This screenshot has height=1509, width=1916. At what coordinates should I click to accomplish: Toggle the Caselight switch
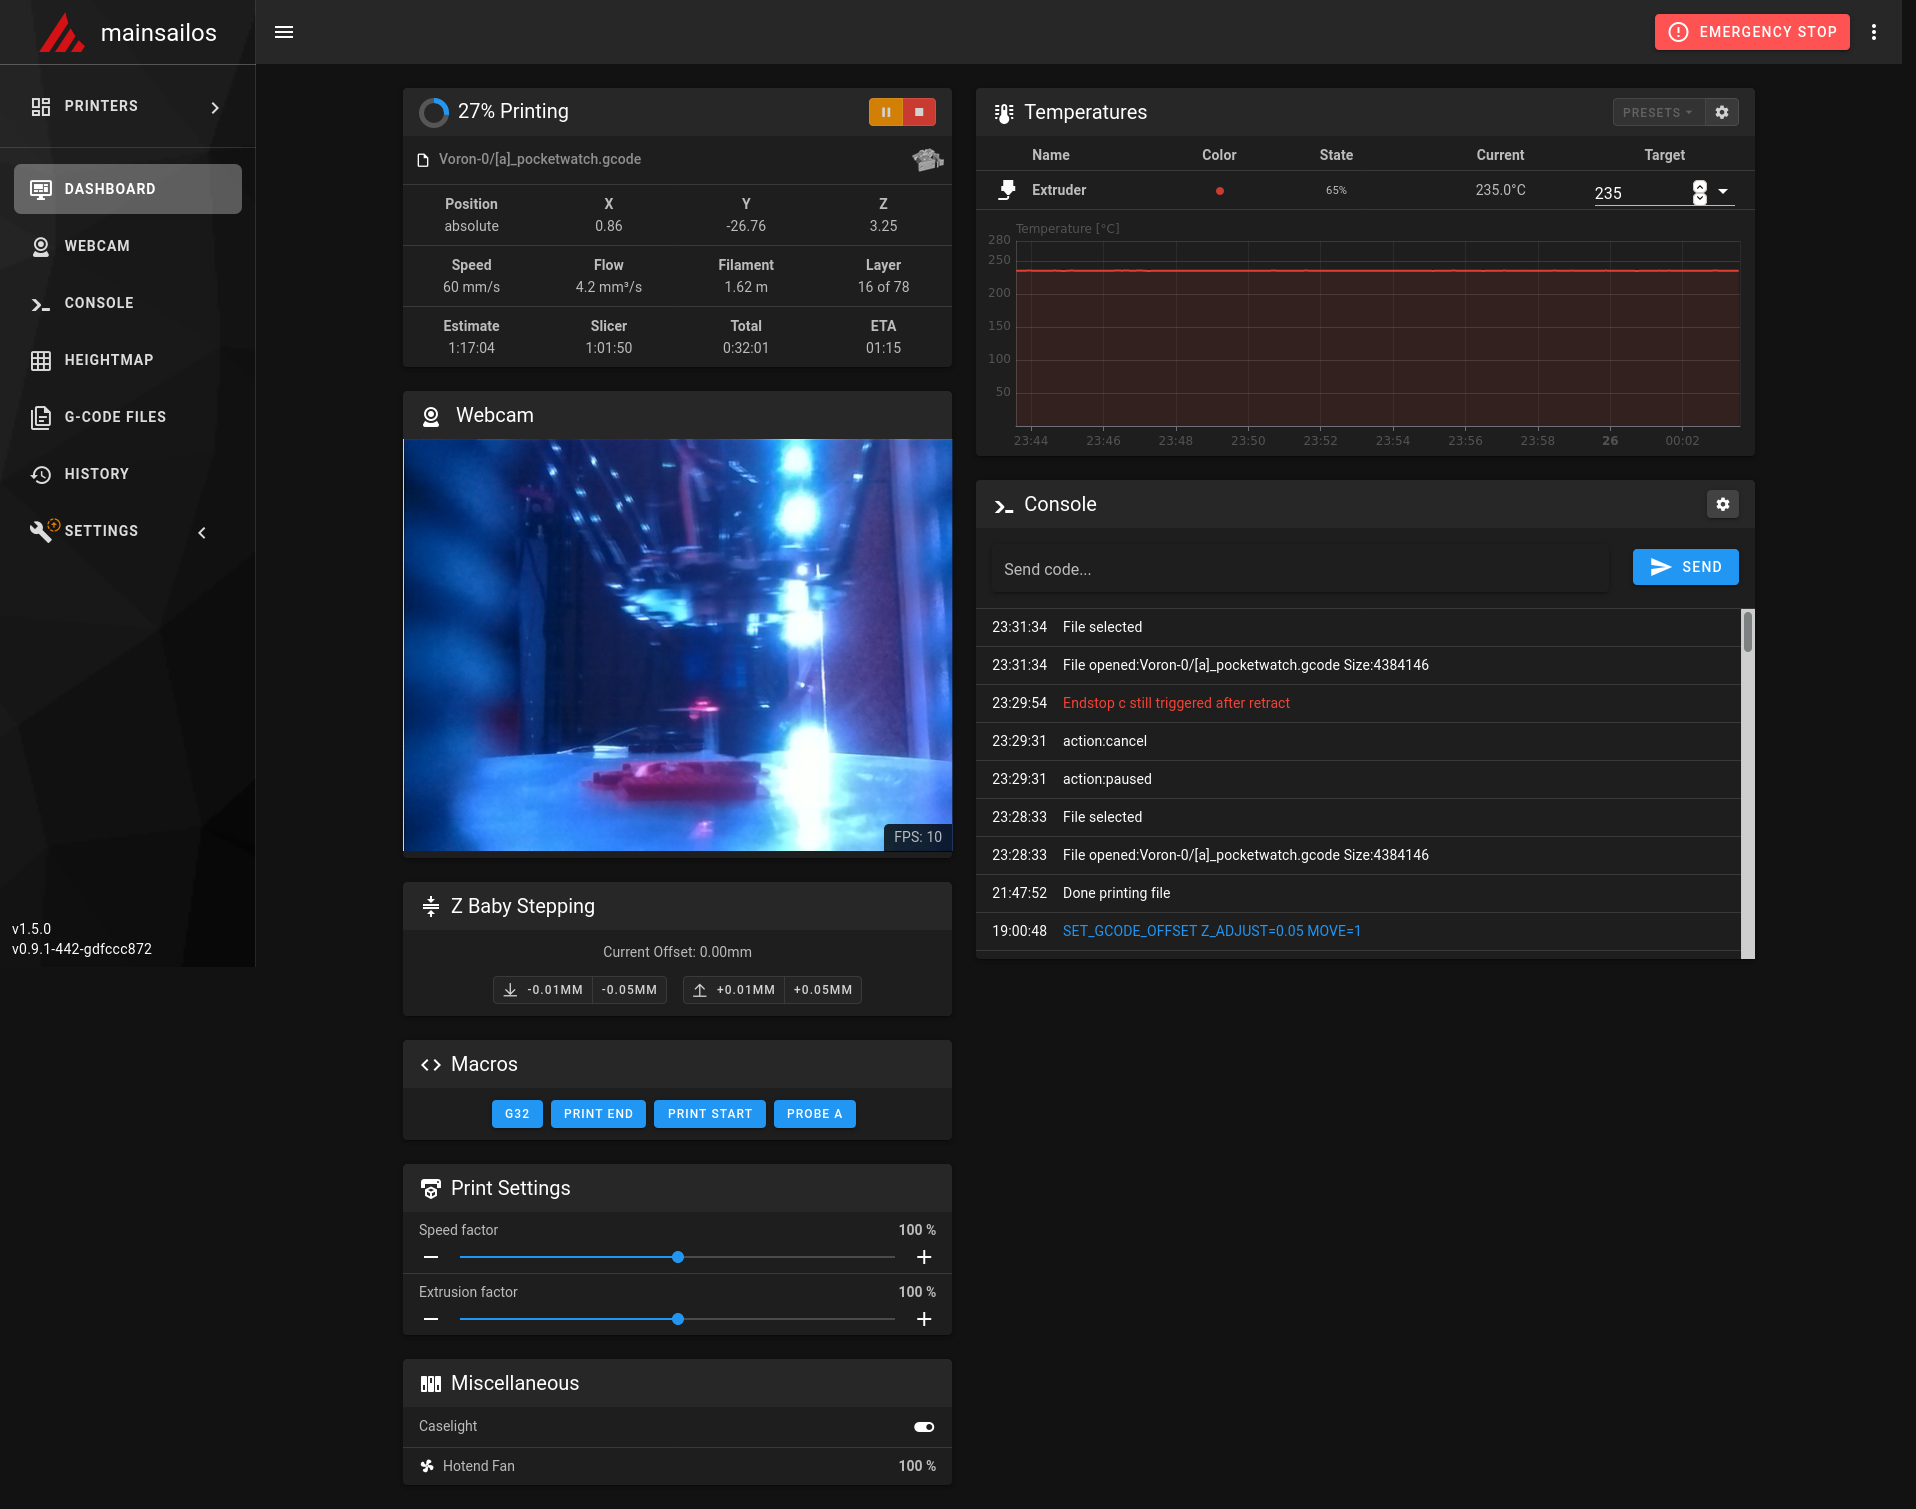tap(923, 1427)
